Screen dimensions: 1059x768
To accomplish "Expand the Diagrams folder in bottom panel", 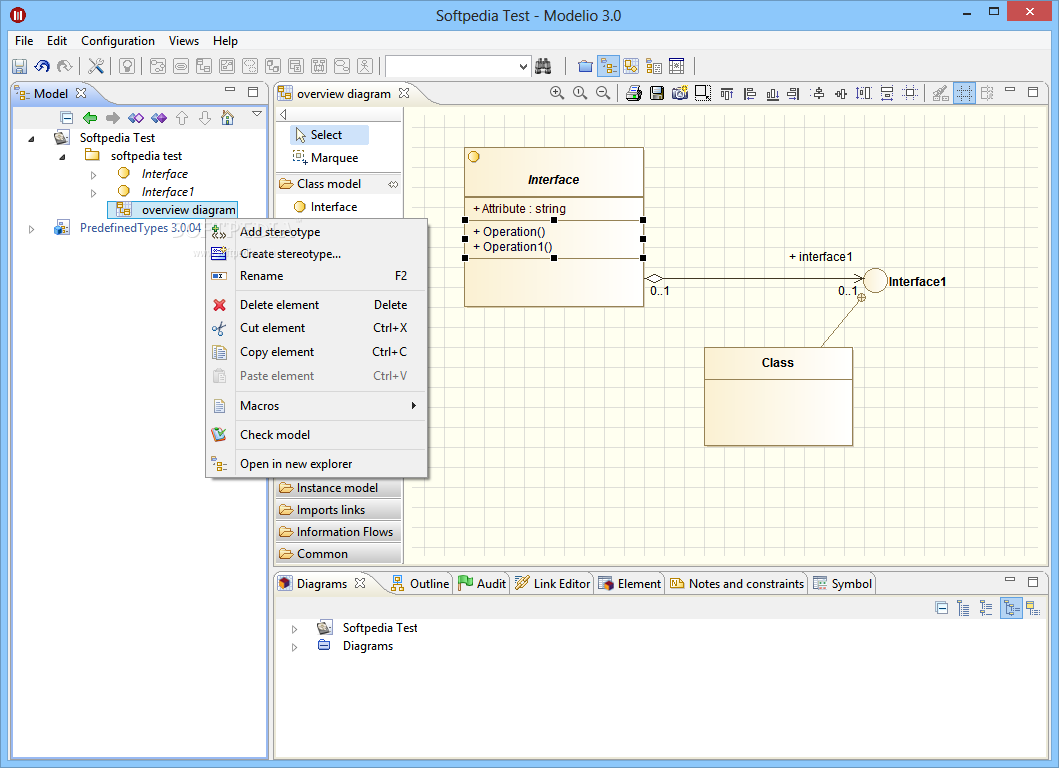I will pos(294,647).
